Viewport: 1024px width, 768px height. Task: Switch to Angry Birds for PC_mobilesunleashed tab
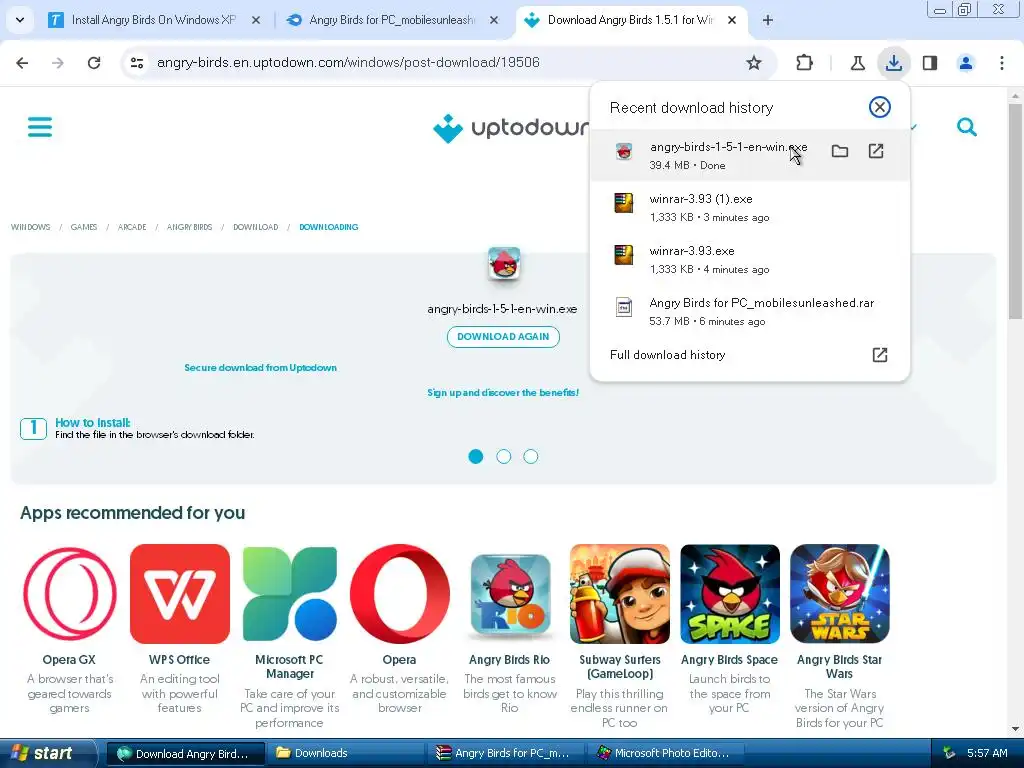pyautogui.click(x=394, y=20)
